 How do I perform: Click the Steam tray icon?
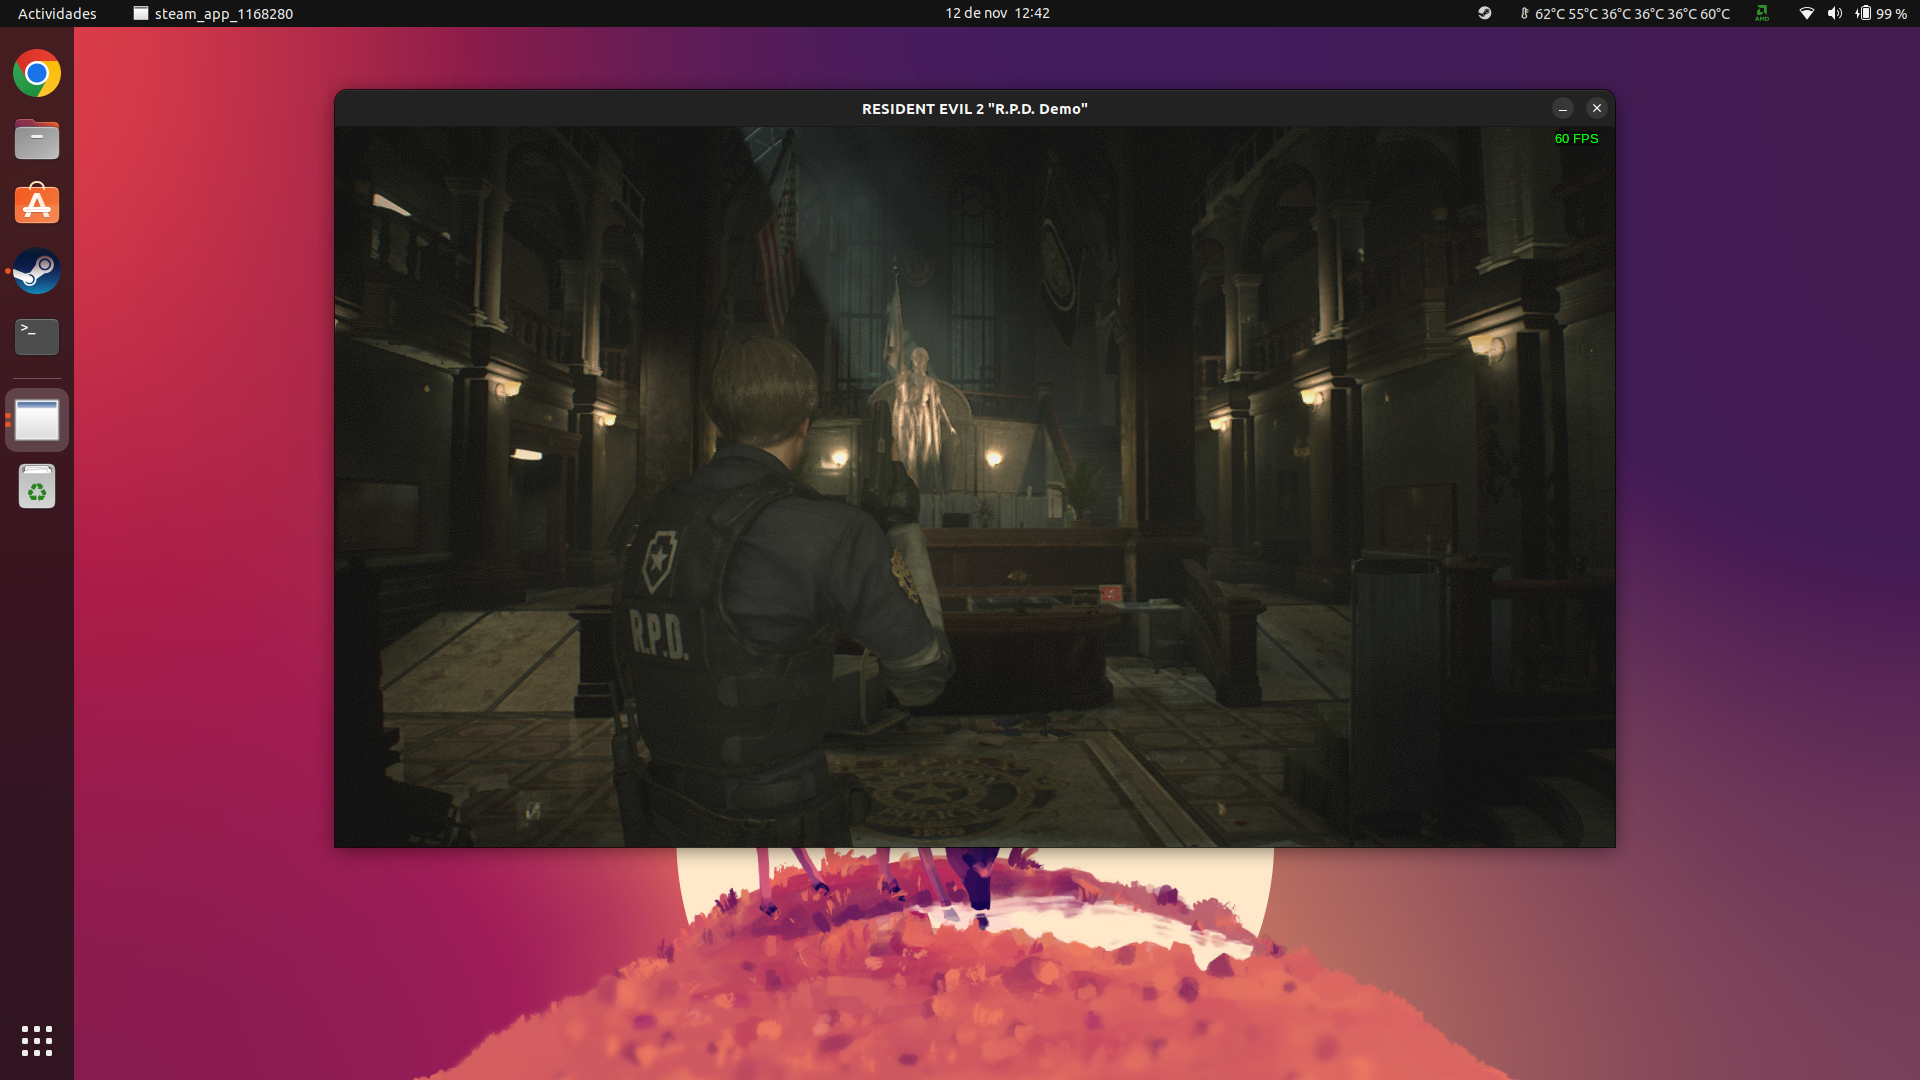coord(1485,13)
